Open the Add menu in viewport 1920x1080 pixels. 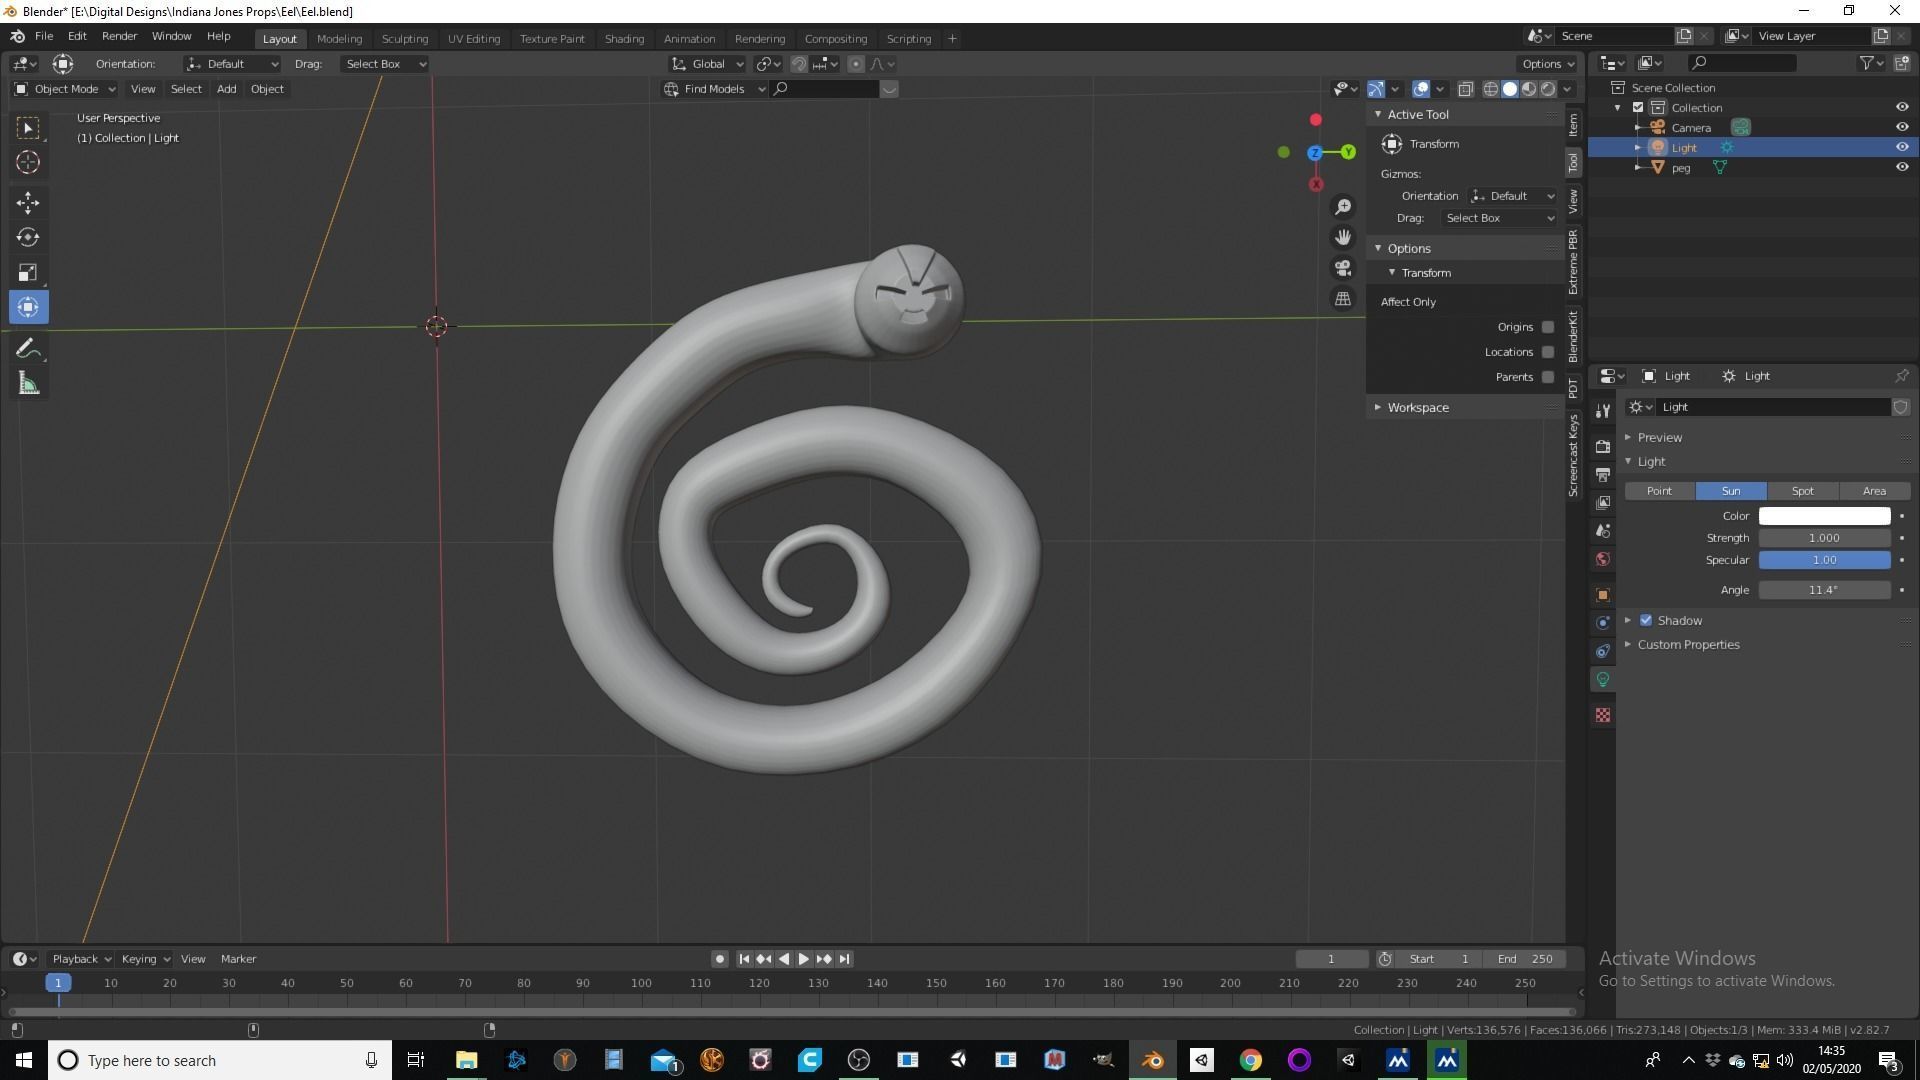coord(227,89)
